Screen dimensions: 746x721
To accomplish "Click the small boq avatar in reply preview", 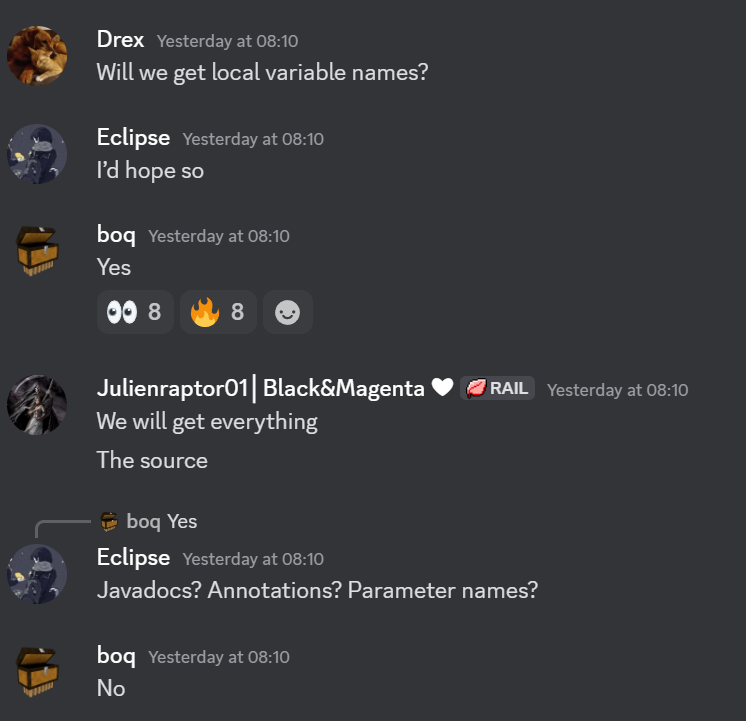I will pos(109,522).
